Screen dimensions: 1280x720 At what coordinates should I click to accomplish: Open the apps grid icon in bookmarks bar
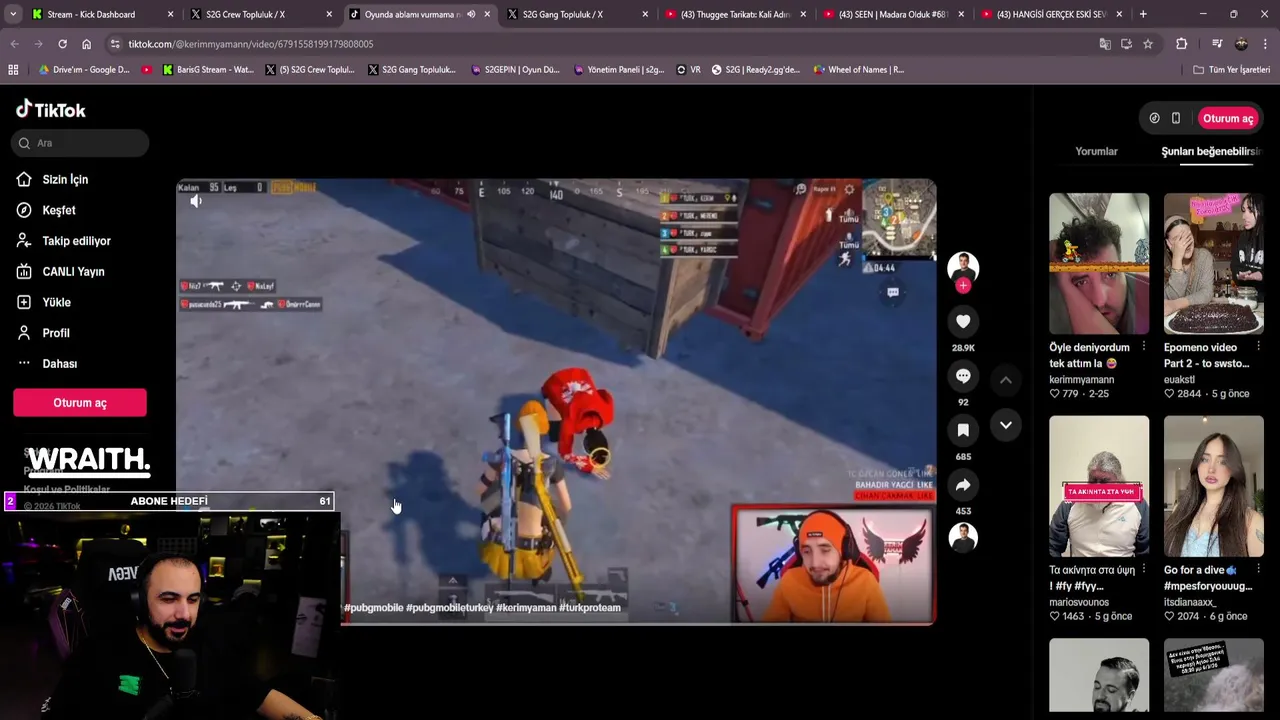[x=13, y=70]
